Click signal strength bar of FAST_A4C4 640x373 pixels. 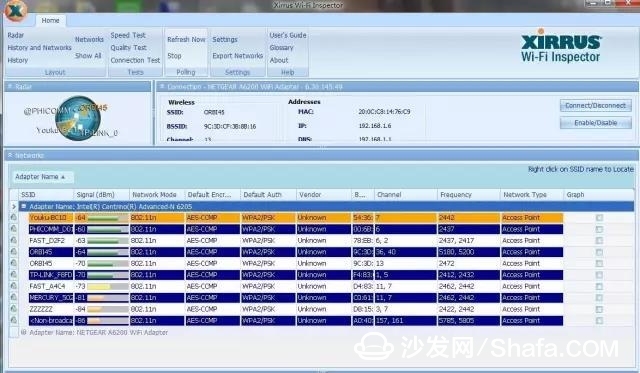click(x=108, y=286)
